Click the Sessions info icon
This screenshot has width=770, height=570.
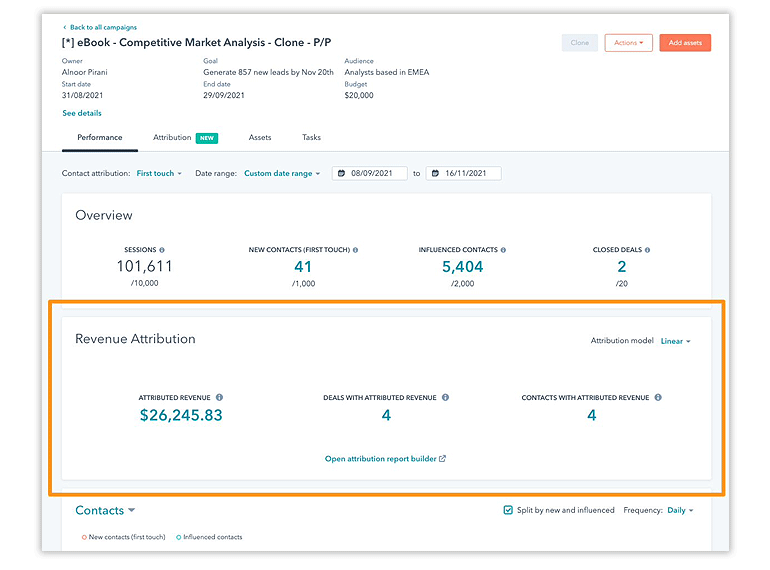click(162, 250)
